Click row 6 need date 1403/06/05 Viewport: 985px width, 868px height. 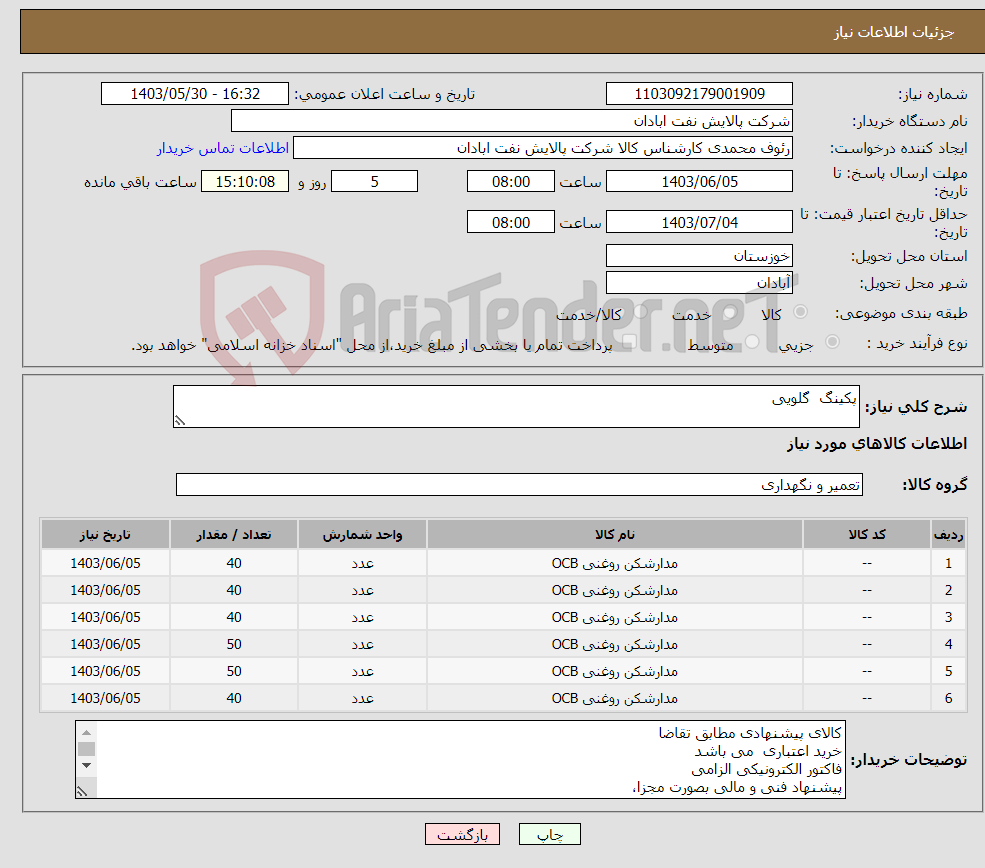pyautogui.click(x=105, y=698)
